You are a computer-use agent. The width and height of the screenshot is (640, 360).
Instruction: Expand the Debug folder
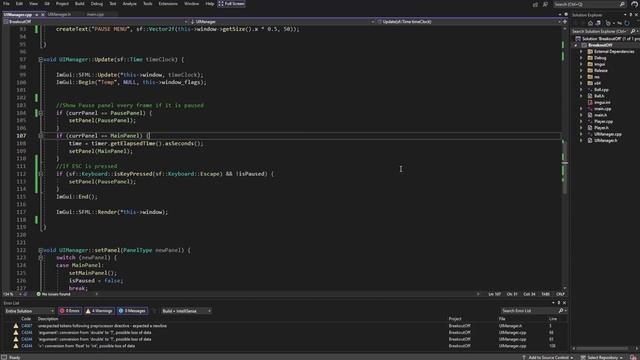click(581, 58)
